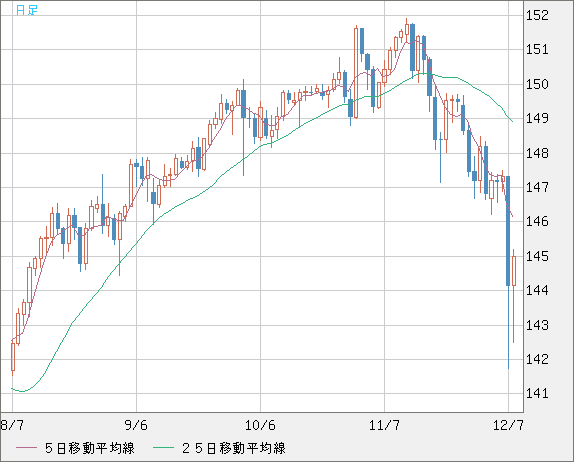Select the 25日移動平均線 legend text
Image resolution: width=574 pixels, height=462 pixels.
tap(234, 448)
